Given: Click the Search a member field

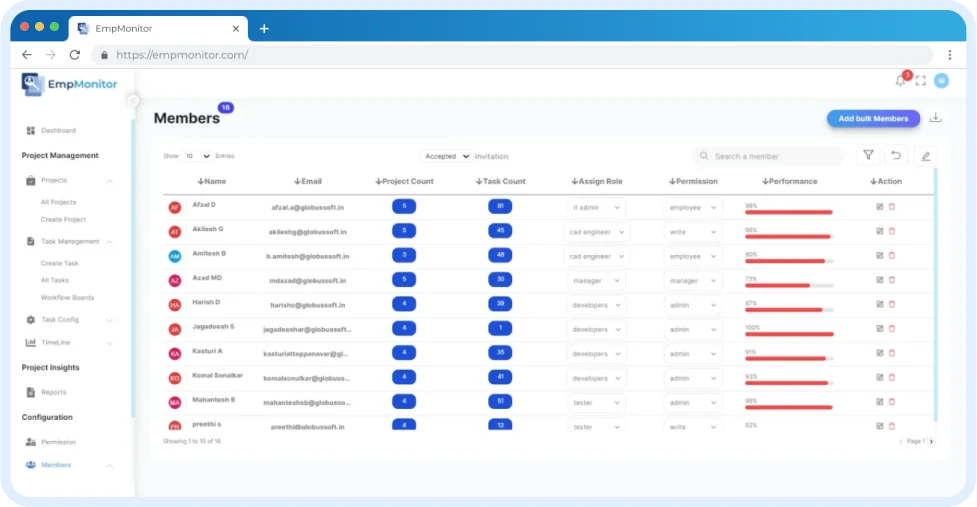Looking at the screenshot, I should pyautogui.click(x=768, y=156).
